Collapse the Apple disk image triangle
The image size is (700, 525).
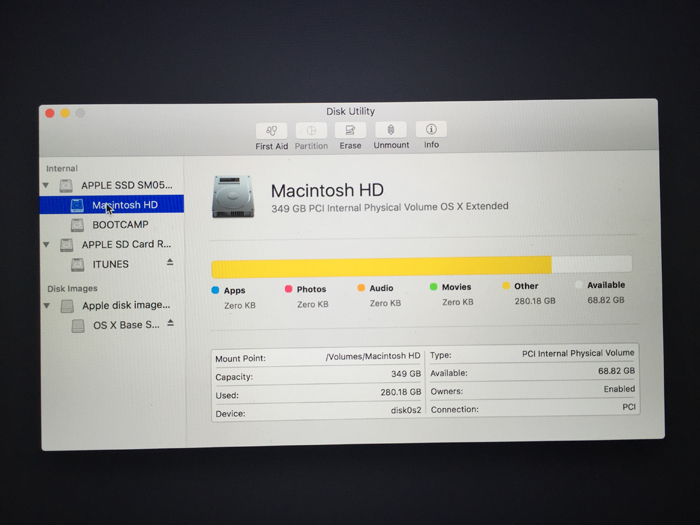pyautogui.click(x=46, y=306)
